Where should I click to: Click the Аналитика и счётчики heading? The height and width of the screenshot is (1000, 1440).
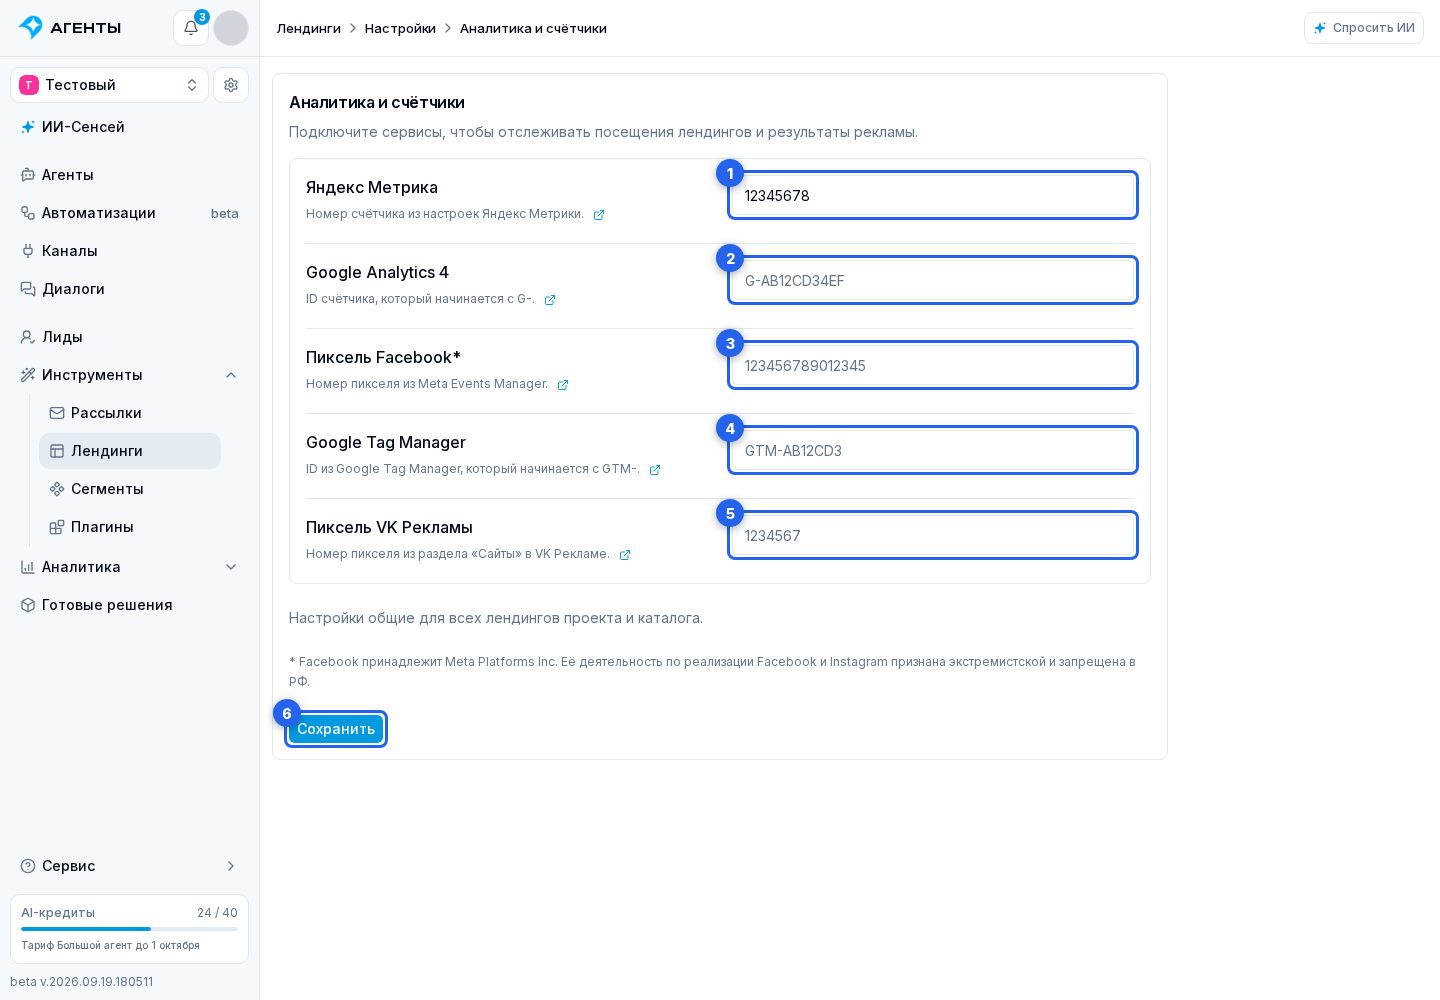click(377, 102)
